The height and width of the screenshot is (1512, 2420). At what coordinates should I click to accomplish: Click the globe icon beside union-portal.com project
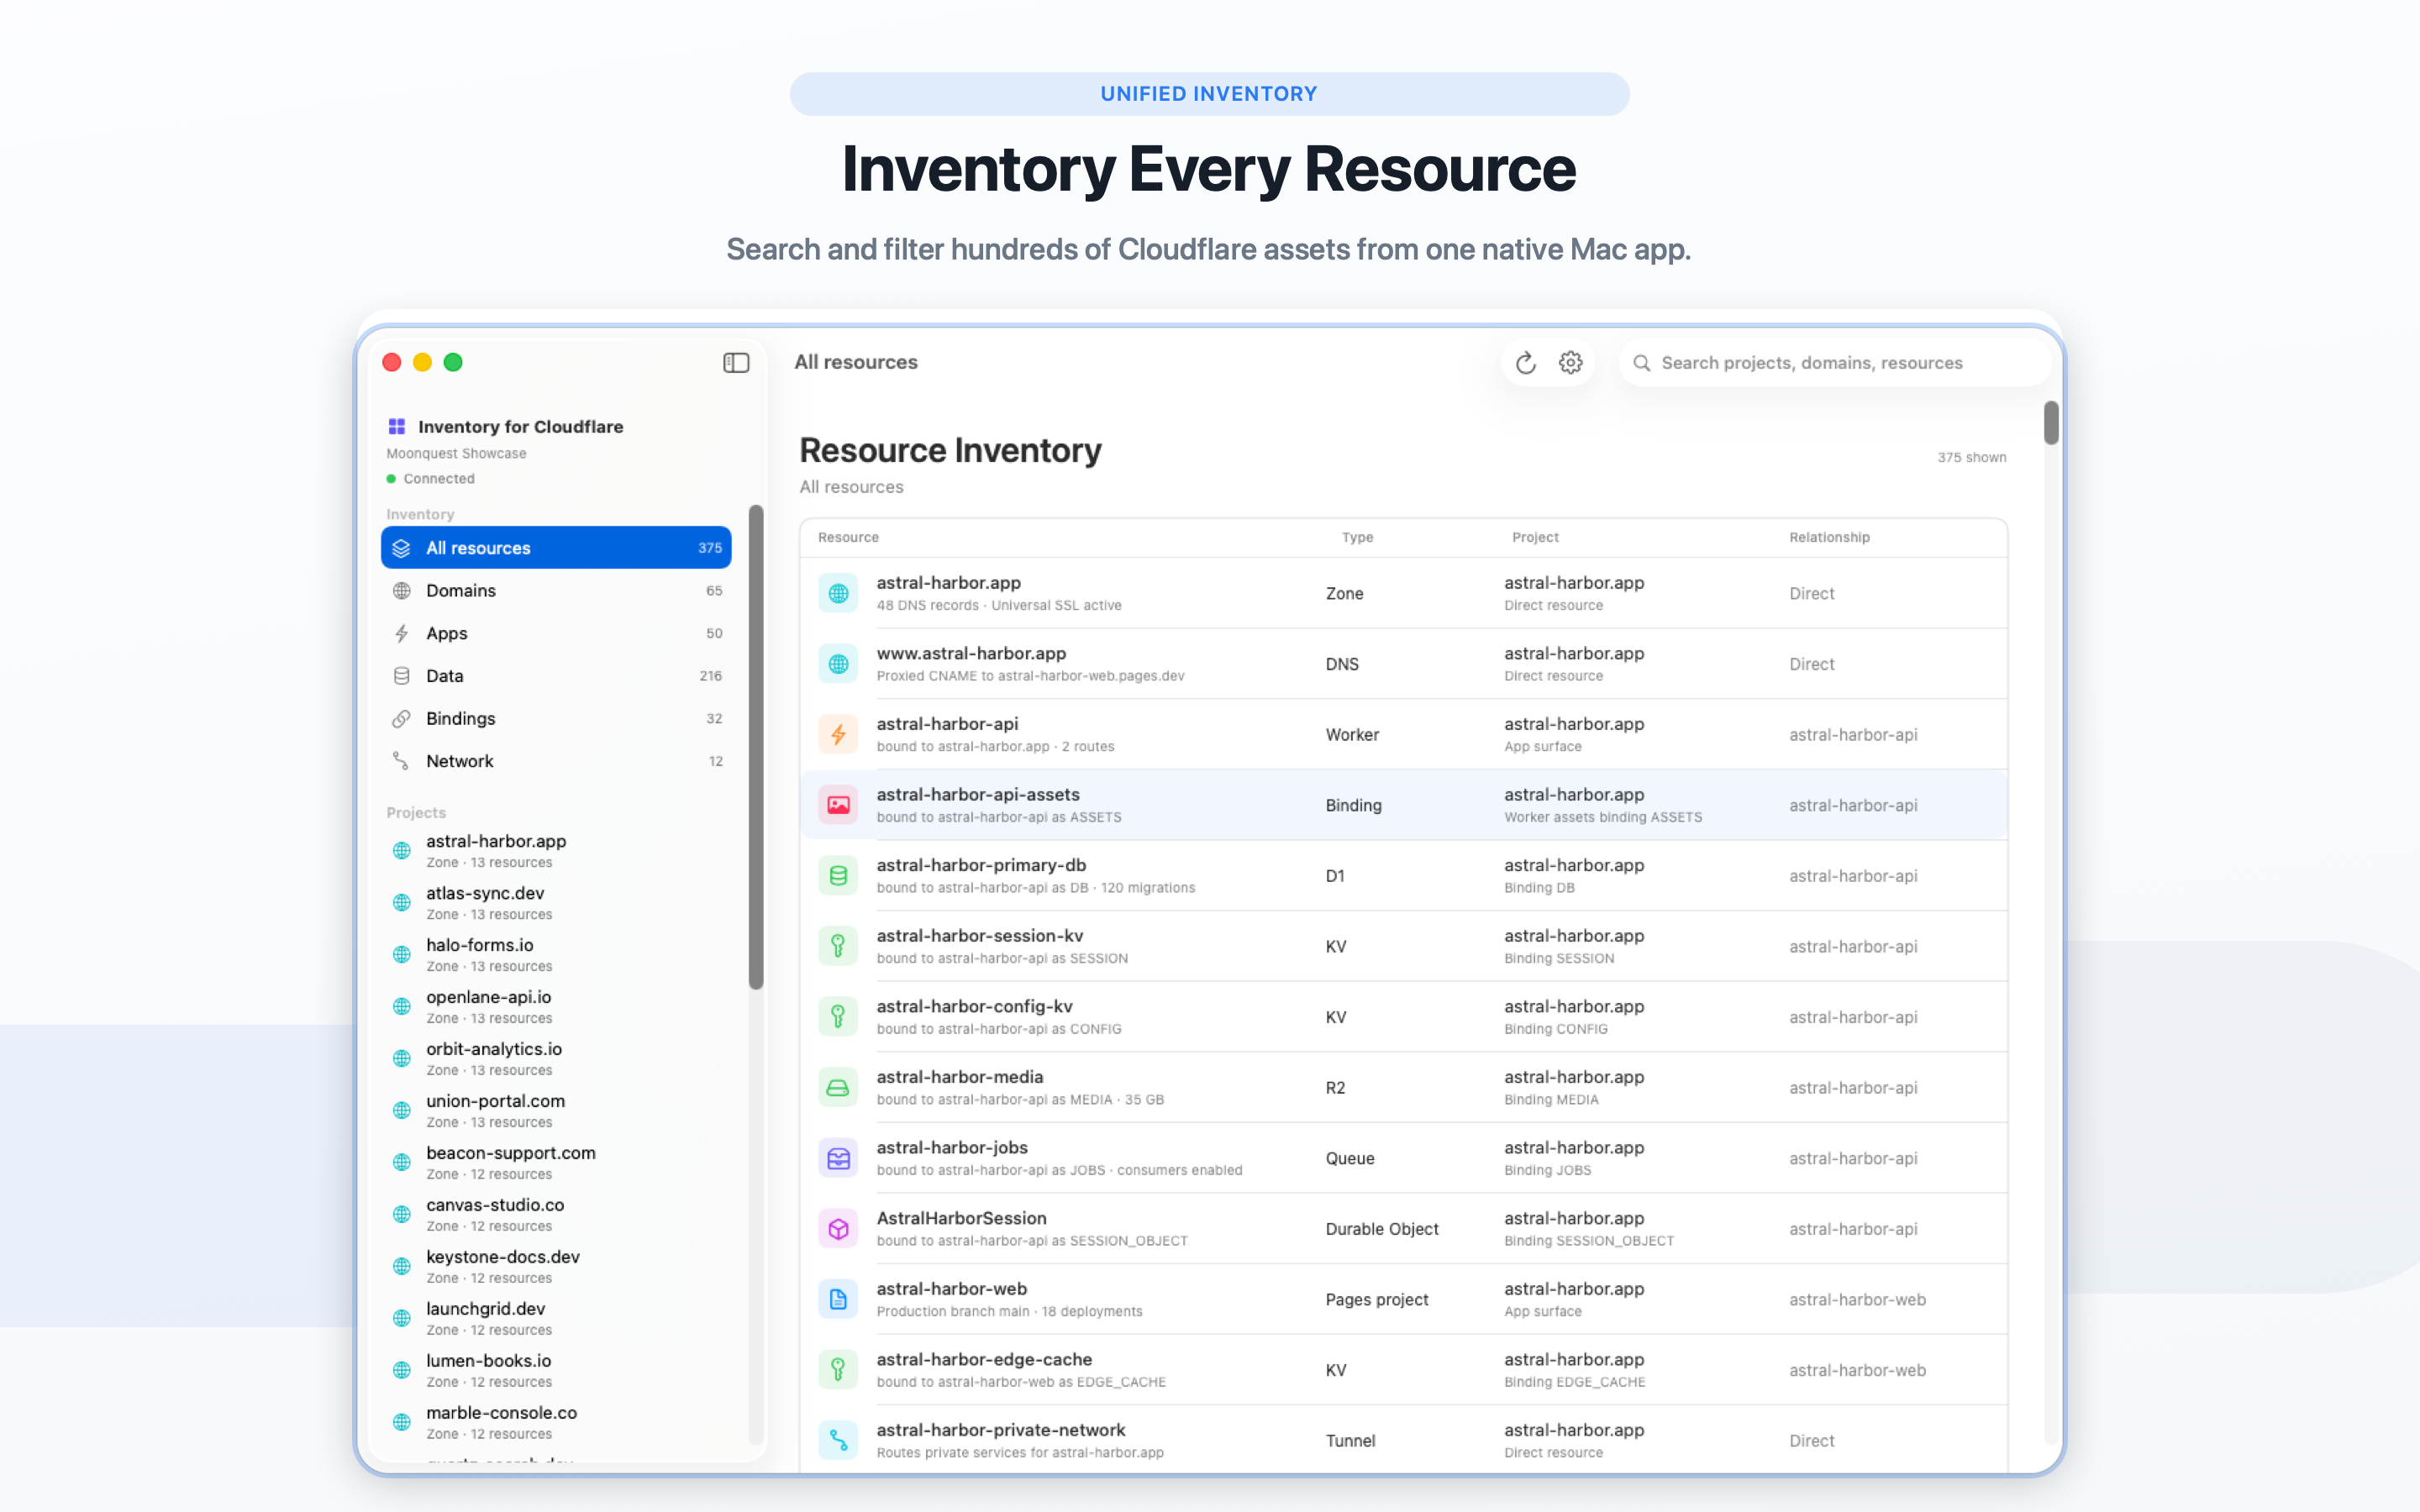(401, 1110)
